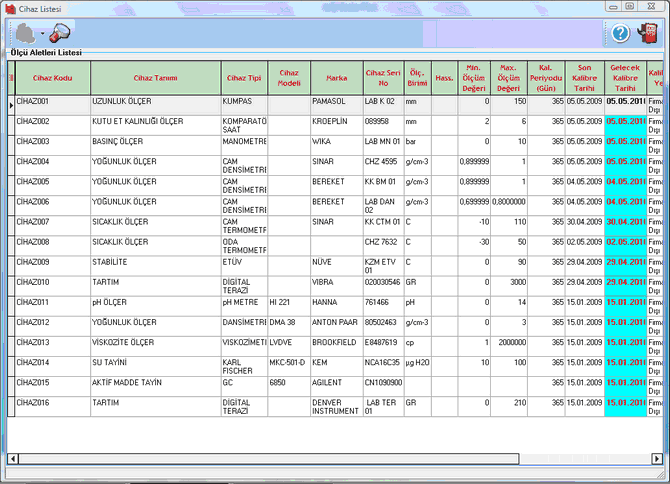Click the red exit door icon
This screenshot has width=670, height=484.
pyautogui.click(x=648, y=33)
